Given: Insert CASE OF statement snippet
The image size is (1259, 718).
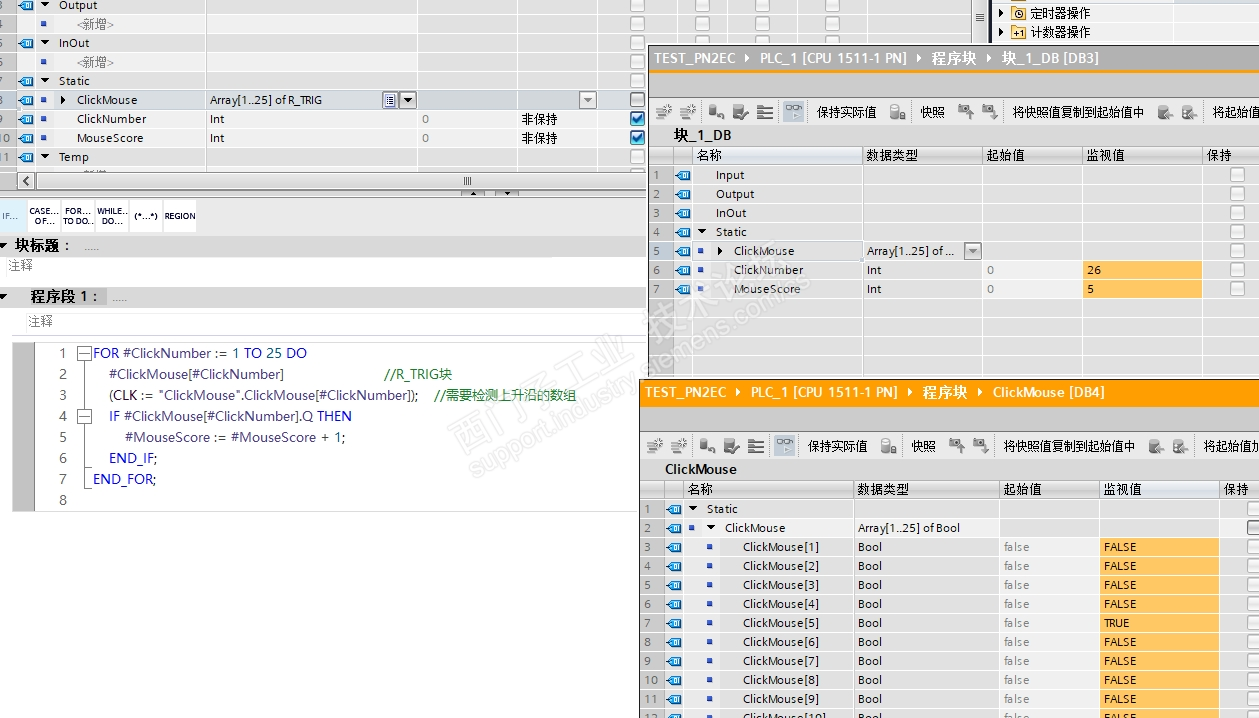Looking at the screenshot, I should pyautogui.click(x=44, y=216).
